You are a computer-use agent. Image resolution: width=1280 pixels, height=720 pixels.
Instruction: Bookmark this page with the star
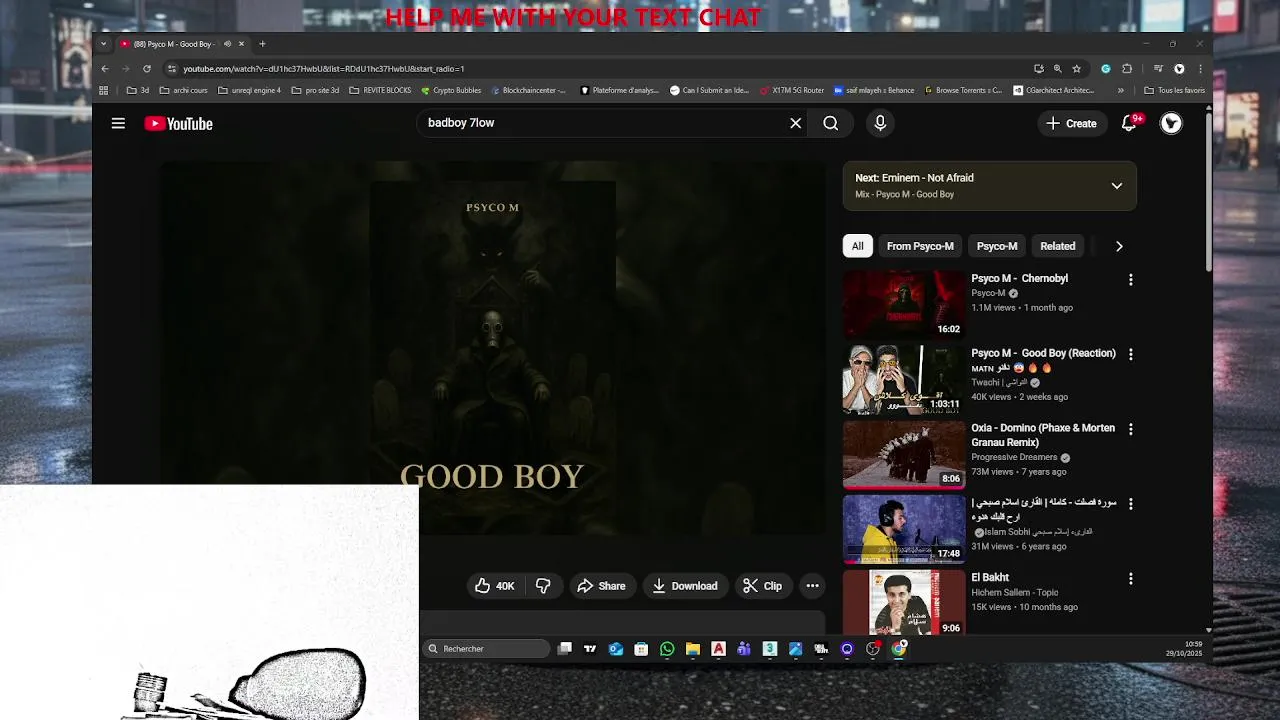click(x=1076, y=69)
